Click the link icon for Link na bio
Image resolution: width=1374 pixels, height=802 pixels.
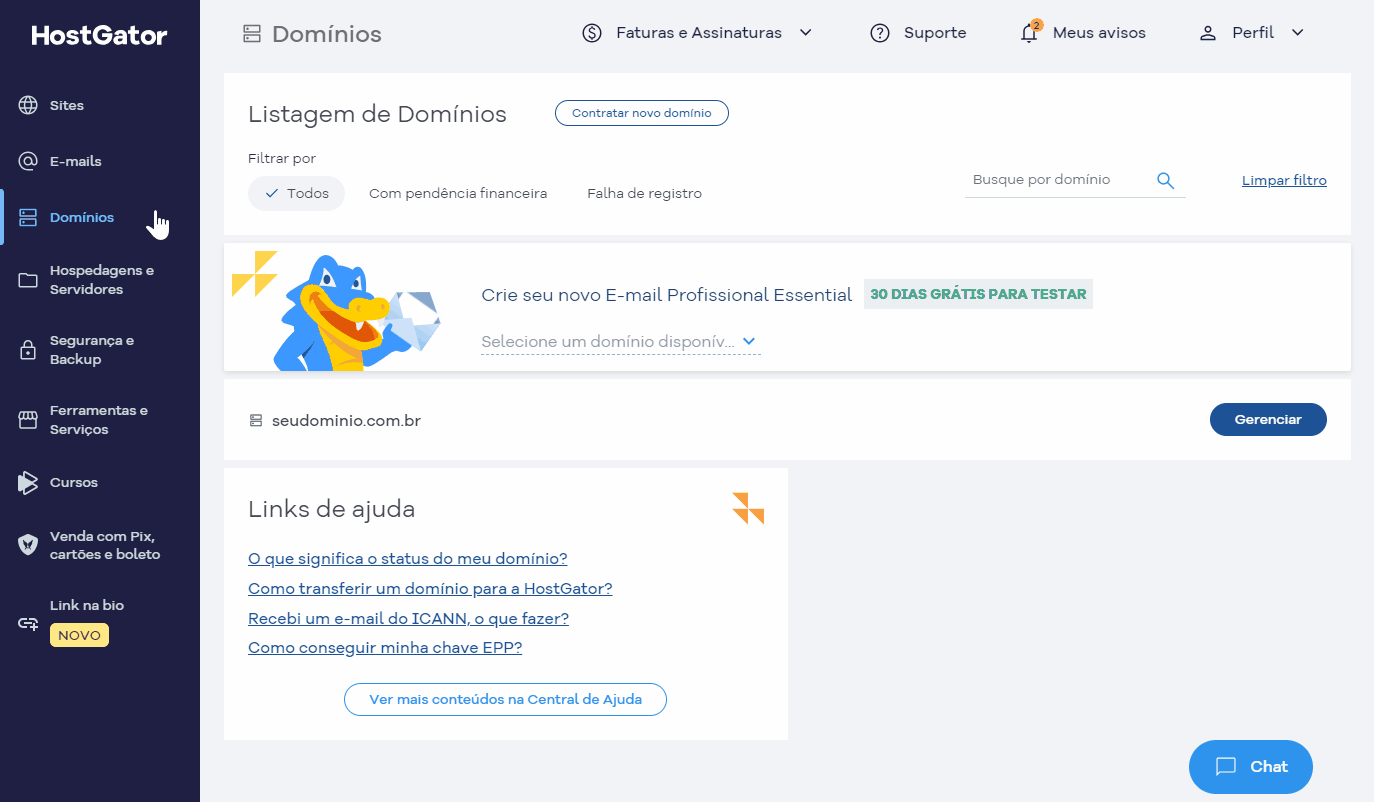[28, 623]
